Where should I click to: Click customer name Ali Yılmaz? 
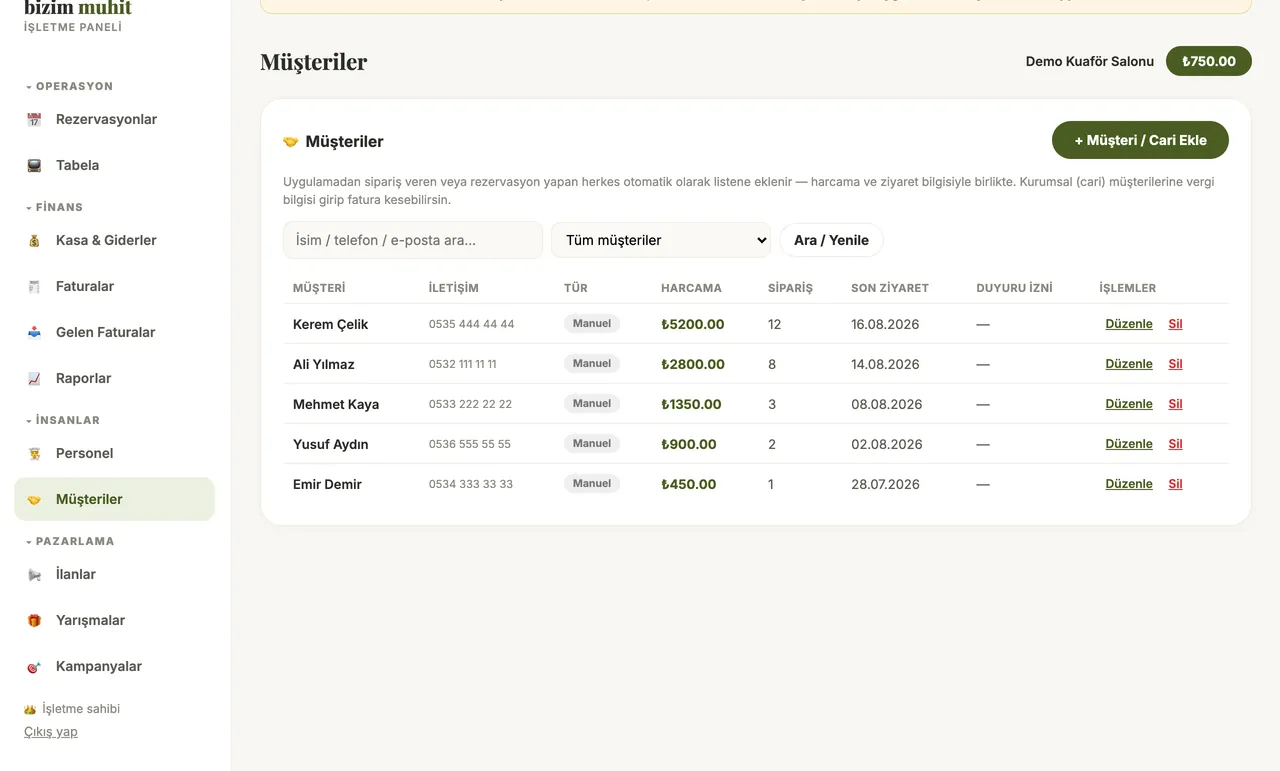pos(324,364)
